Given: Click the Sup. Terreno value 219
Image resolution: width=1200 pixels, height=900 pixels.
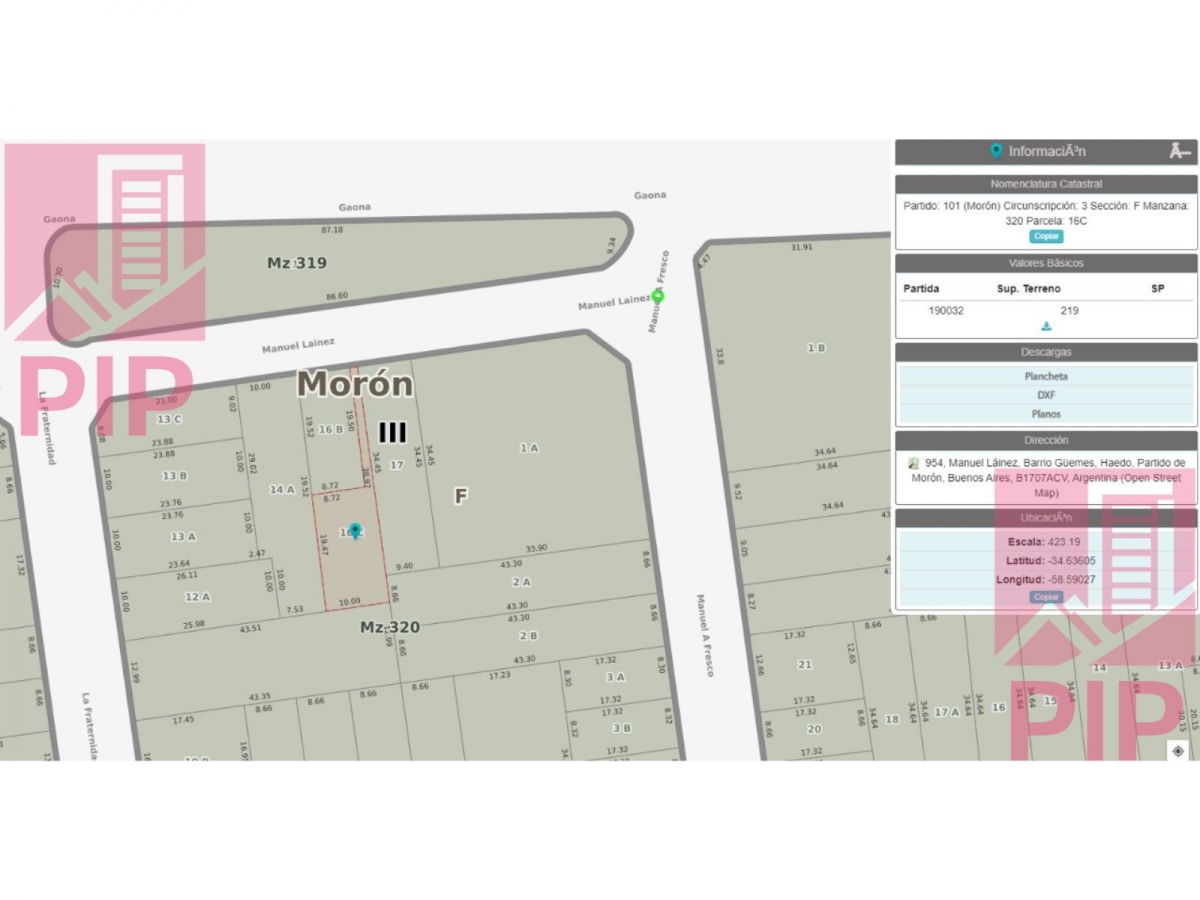Looking at the screenshot, I should click(1069, 310).
